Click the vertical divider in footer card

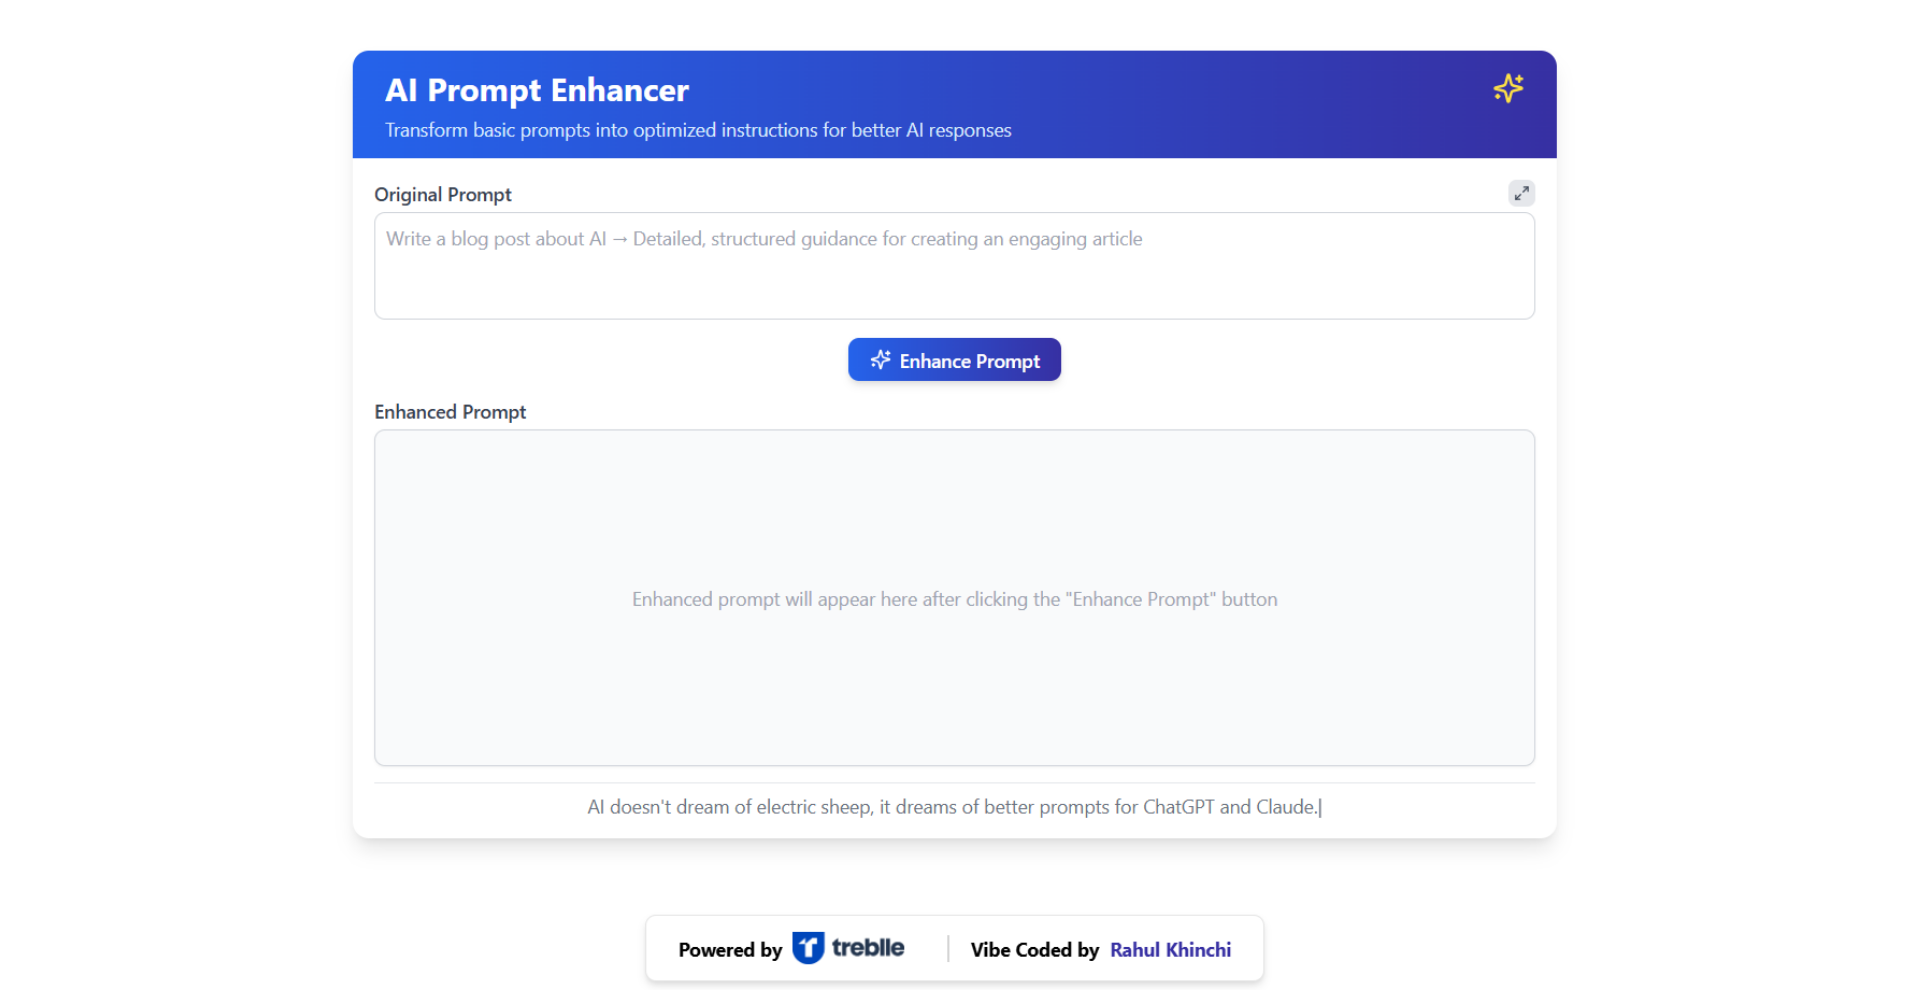(x=947, y=948)
